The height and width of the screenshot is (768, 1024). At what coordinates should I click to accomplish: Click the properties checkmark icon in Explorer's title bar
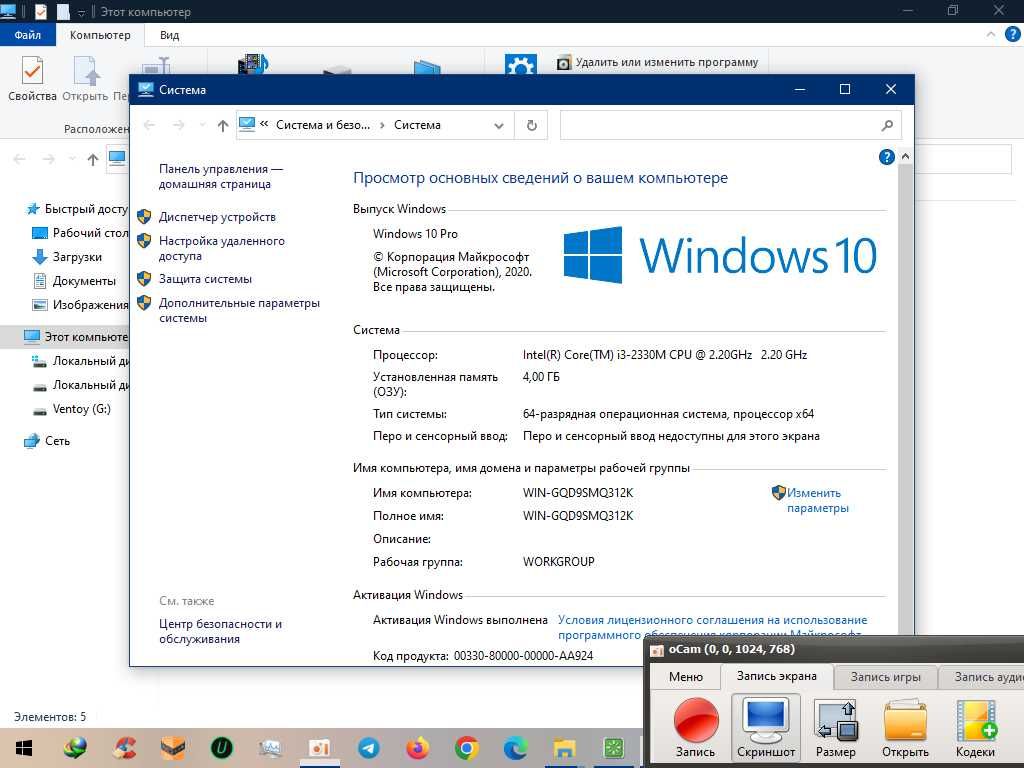point(40,11)
